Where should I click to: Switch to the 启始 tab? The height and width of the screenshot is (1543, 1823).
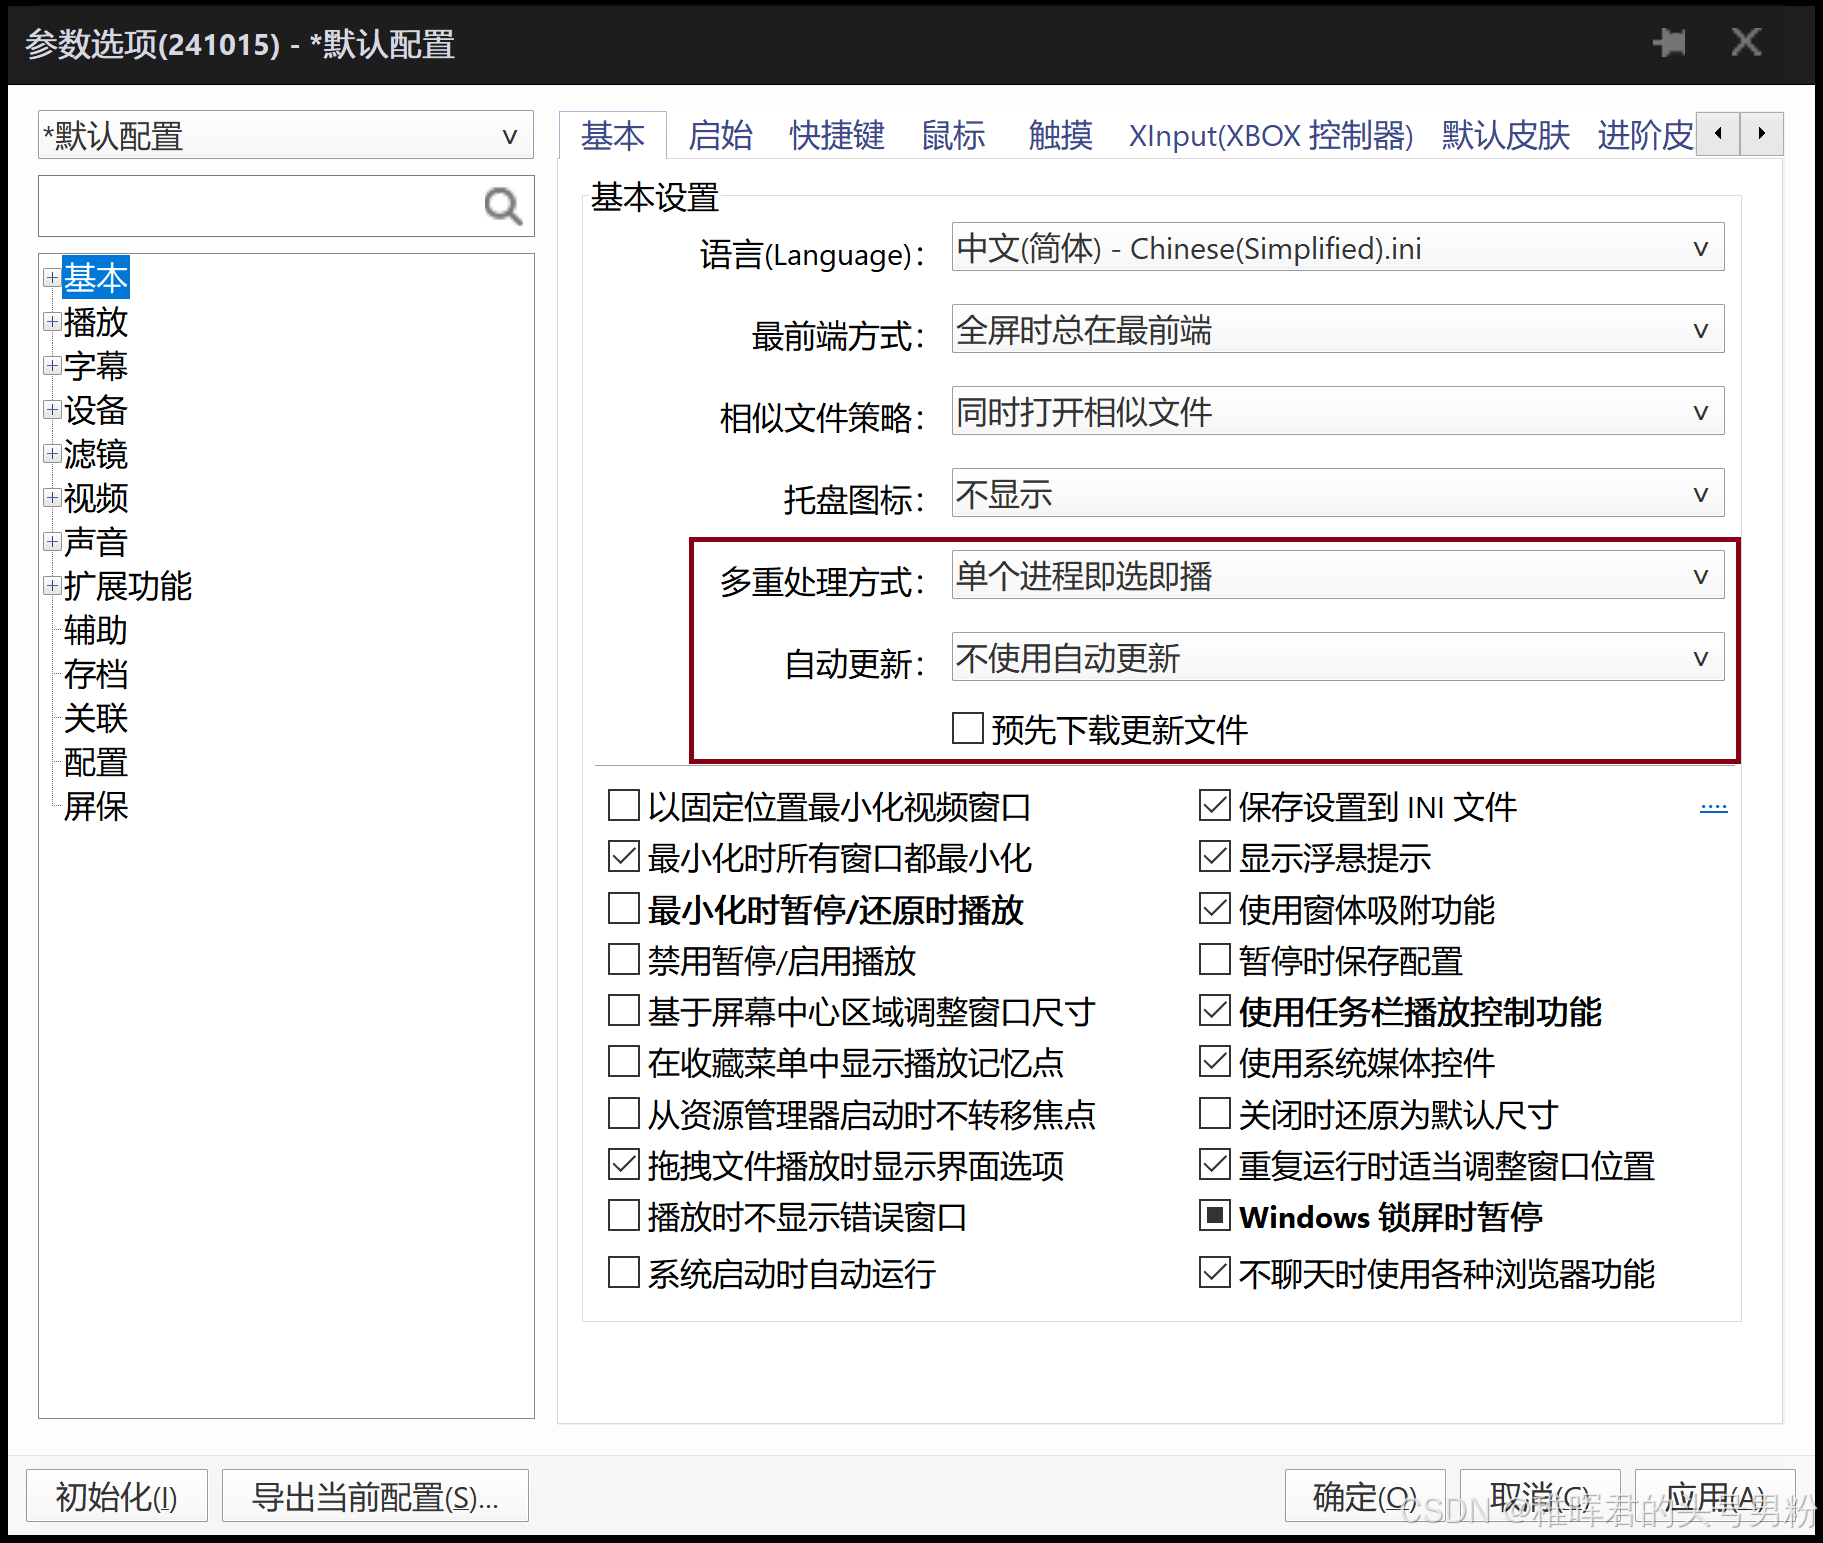tap(720, 135)
